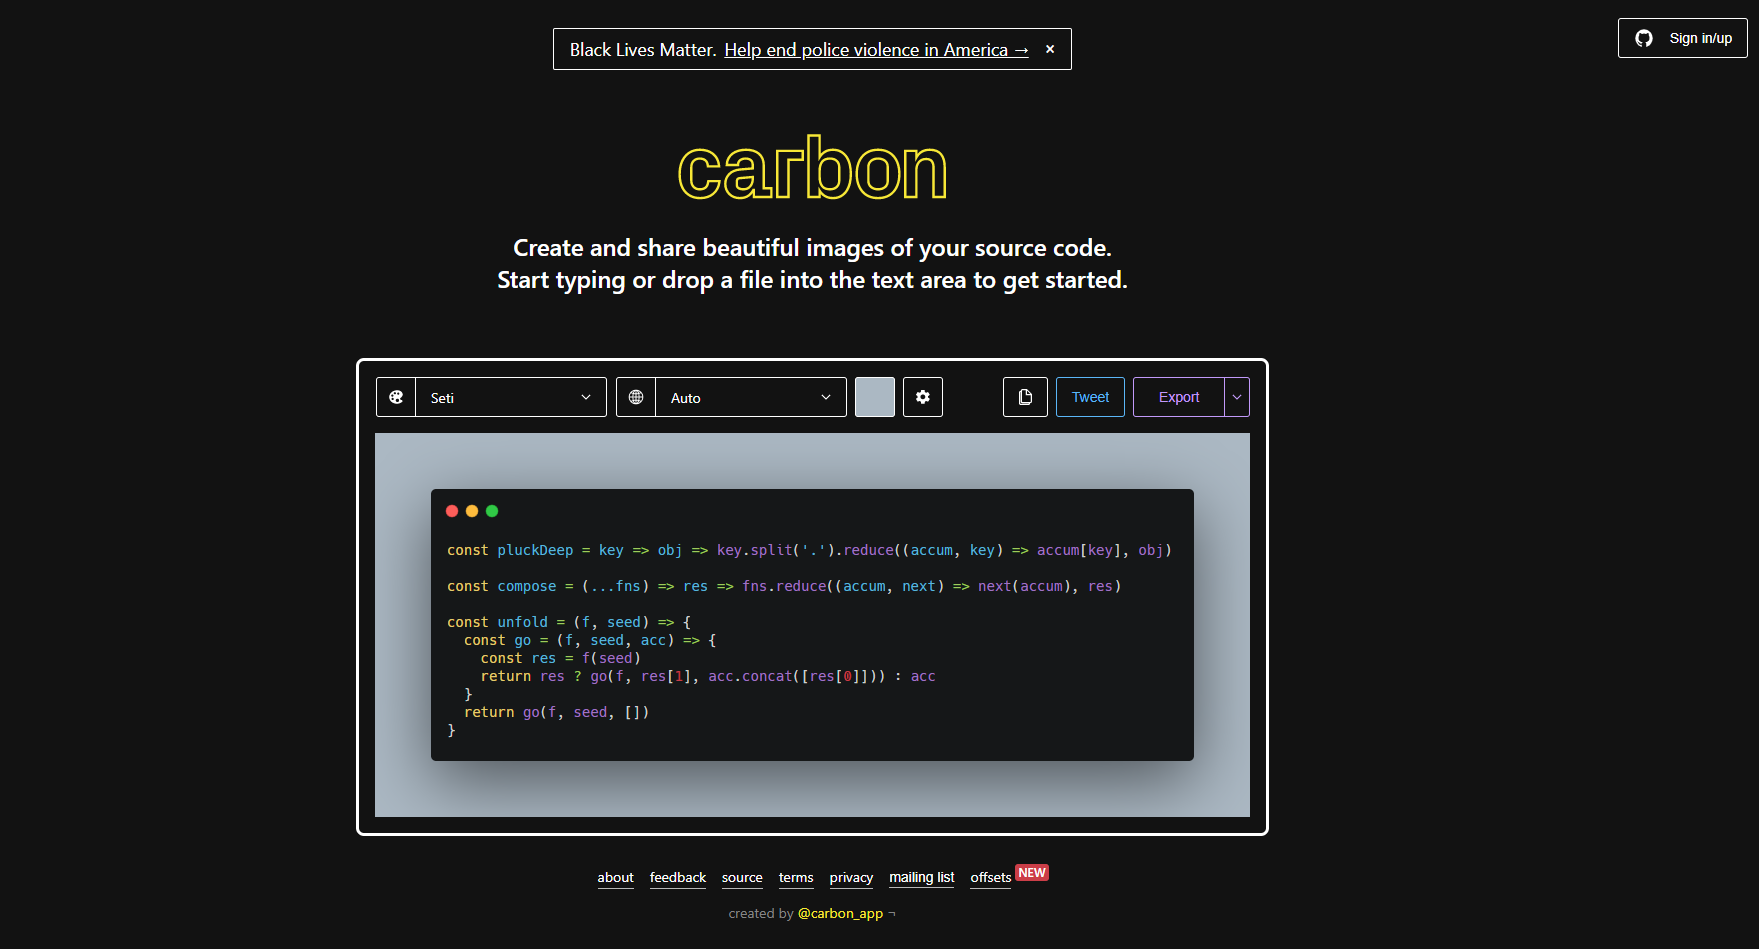Open the source footer link
The width and height of the screenshot is (1759, 949).
click(x=742, y=878)
